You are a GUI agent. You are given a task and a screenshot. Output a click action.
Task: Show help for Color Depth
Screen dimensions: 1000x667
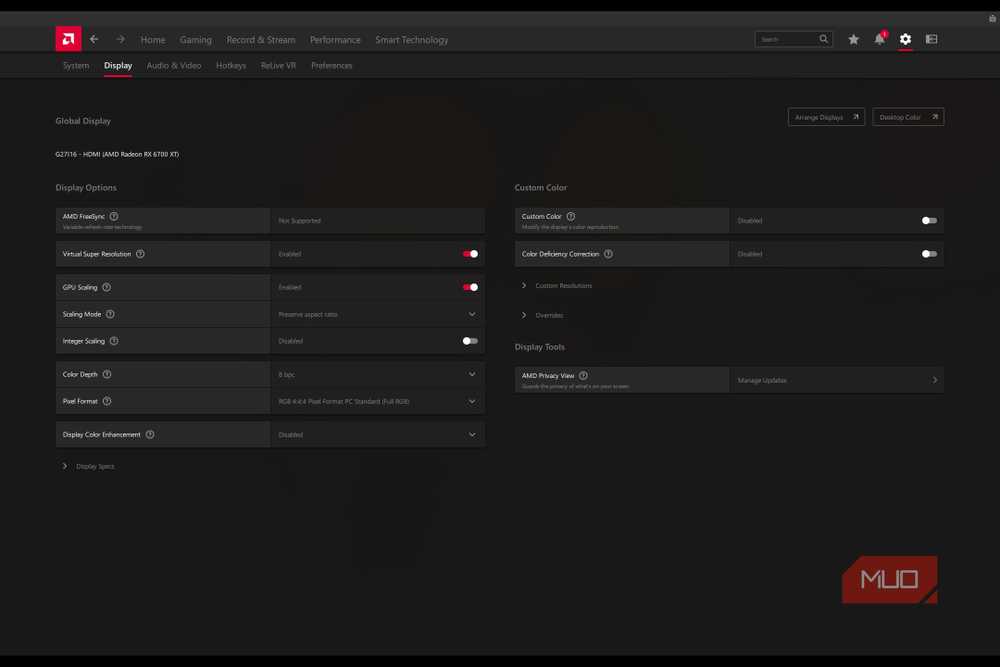click(107, 374)
